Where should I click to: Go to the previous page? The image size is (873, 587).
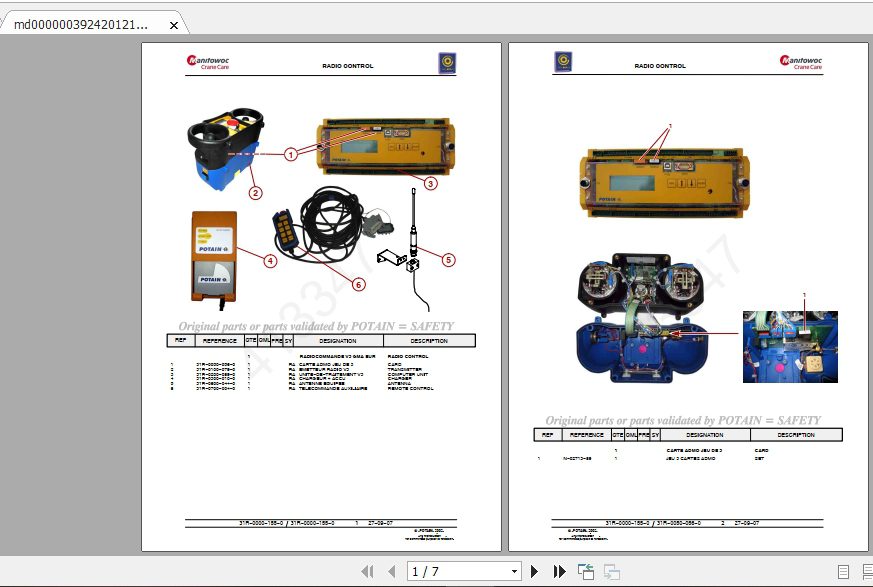tap(392, 571)
